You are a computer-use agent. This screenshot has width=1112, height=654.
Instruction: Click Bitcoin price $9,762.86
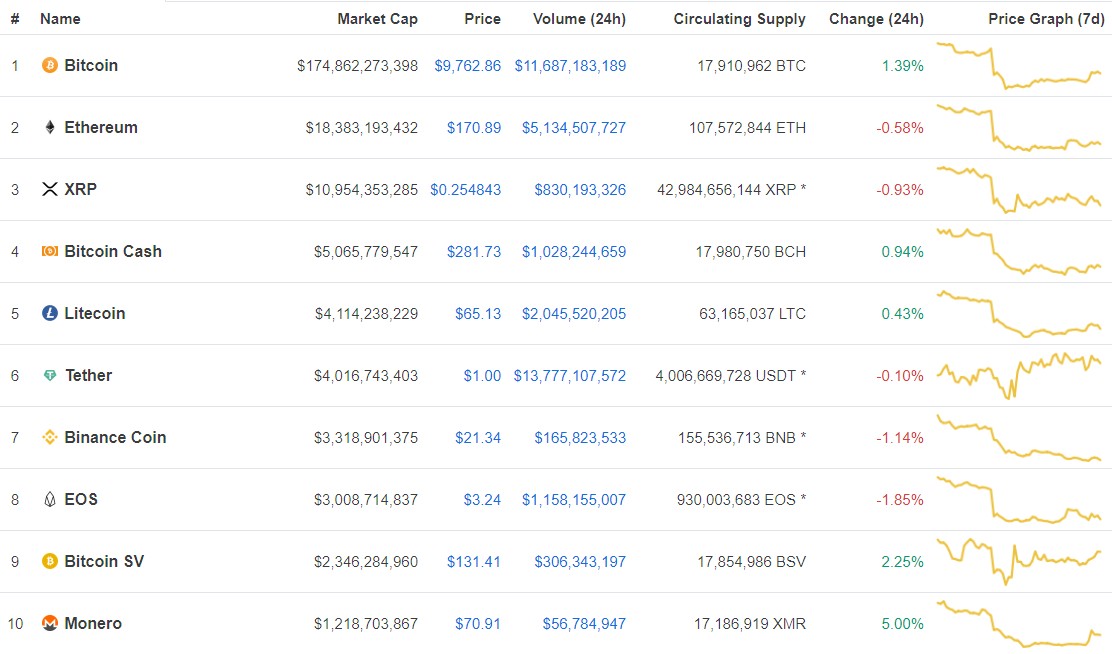(x=467, y=66)
